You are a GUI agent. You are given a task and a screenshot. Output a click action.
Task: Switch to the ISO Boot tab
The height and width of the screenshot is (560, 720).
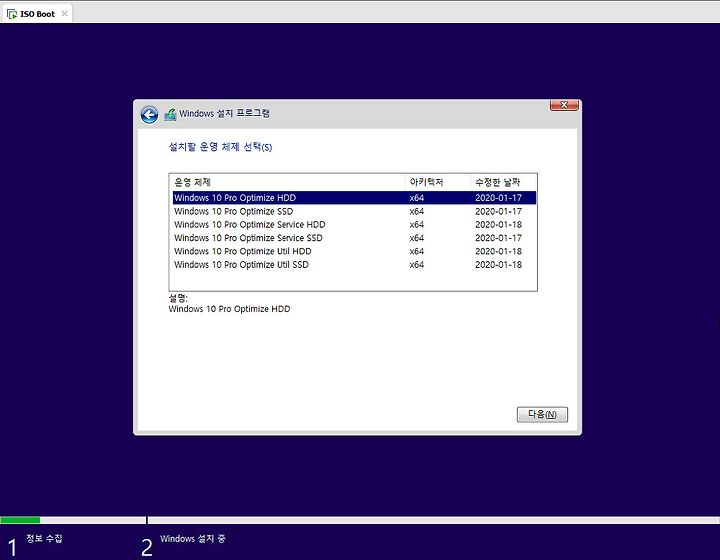click(x=37, y=14)
